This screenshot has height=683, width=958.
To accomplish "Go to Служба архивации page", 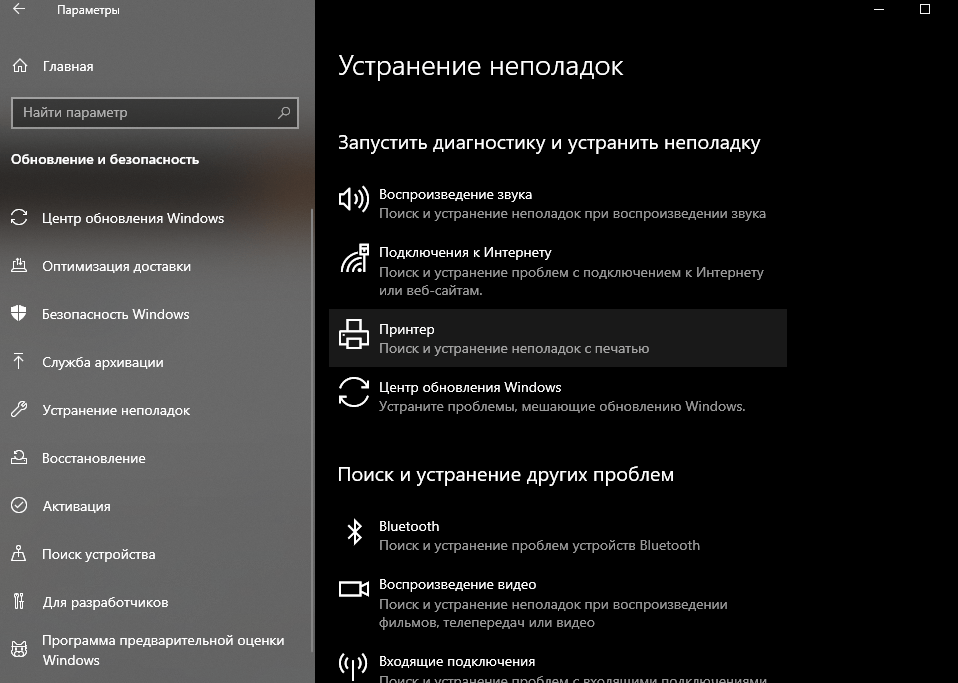I will (x=102, y=362).
